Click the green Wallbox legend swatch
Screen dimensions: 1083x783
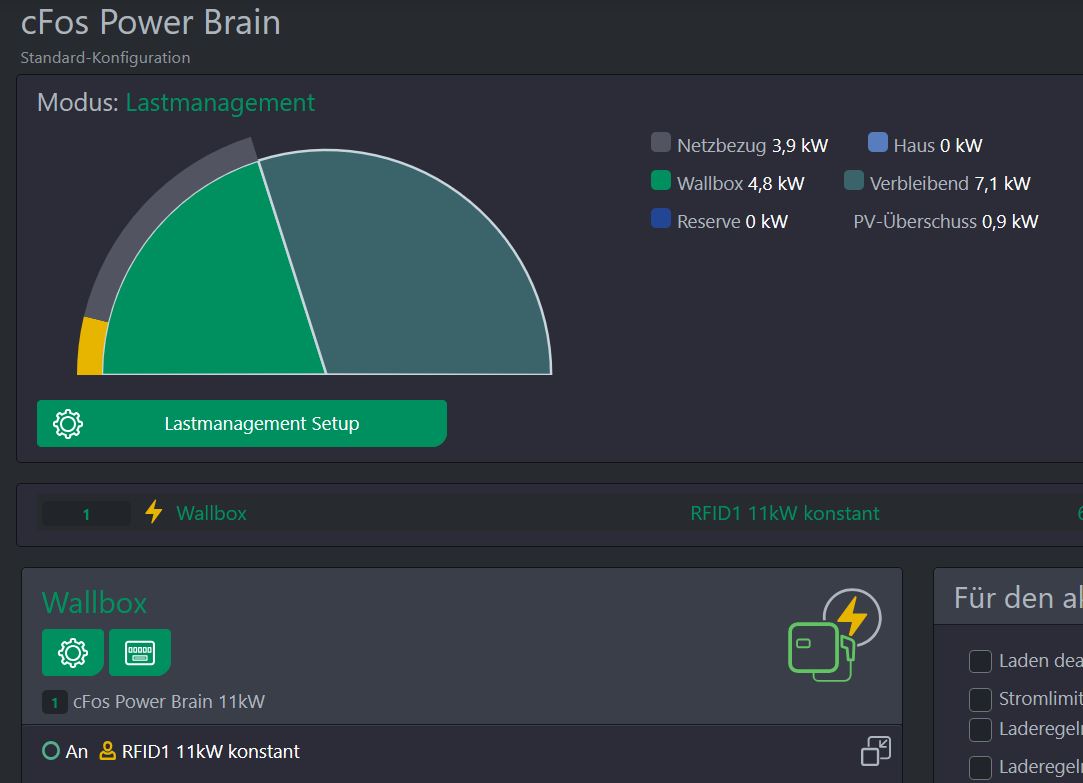coord(661,180)
